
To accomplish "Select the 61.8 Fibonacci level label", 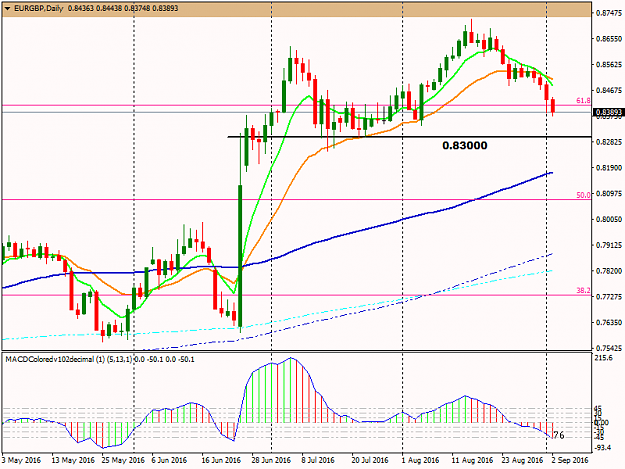I will (583, 101).
